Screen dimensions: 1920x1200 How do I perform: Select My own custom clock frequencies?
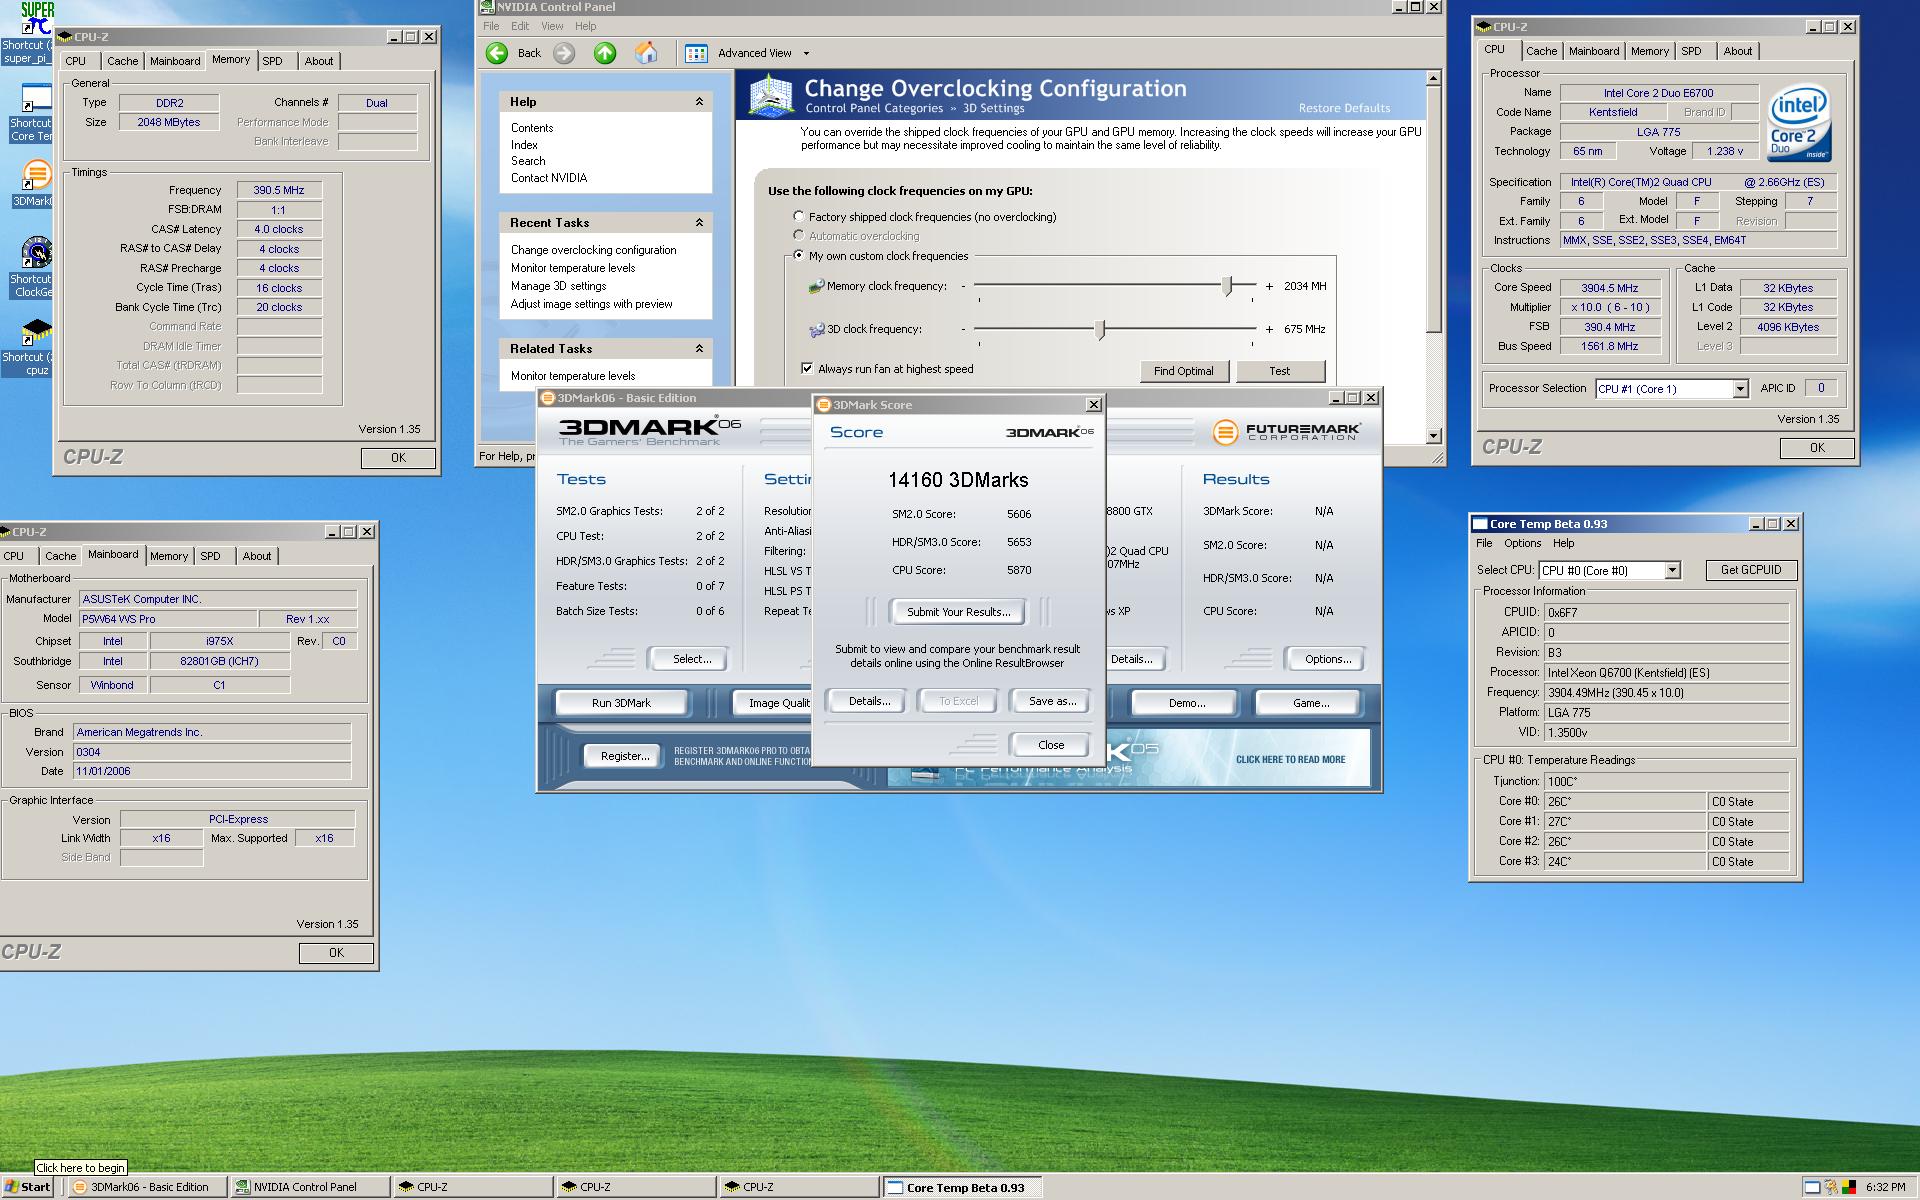pos(798,255)
